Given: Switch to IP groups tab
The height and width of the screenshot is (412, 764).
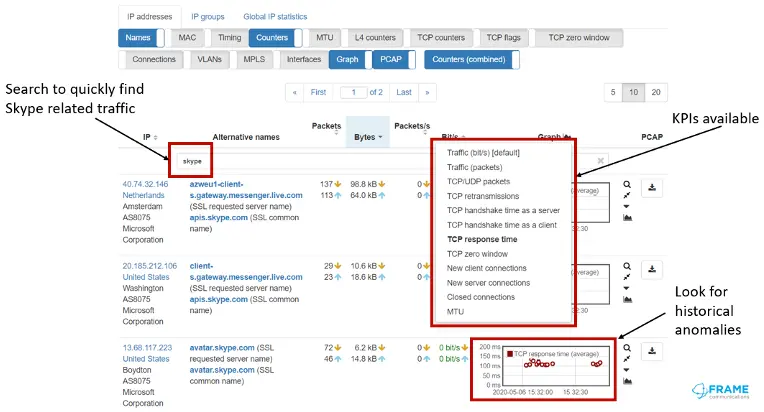Looking at the screenshot, I should (x=208, y=17).
